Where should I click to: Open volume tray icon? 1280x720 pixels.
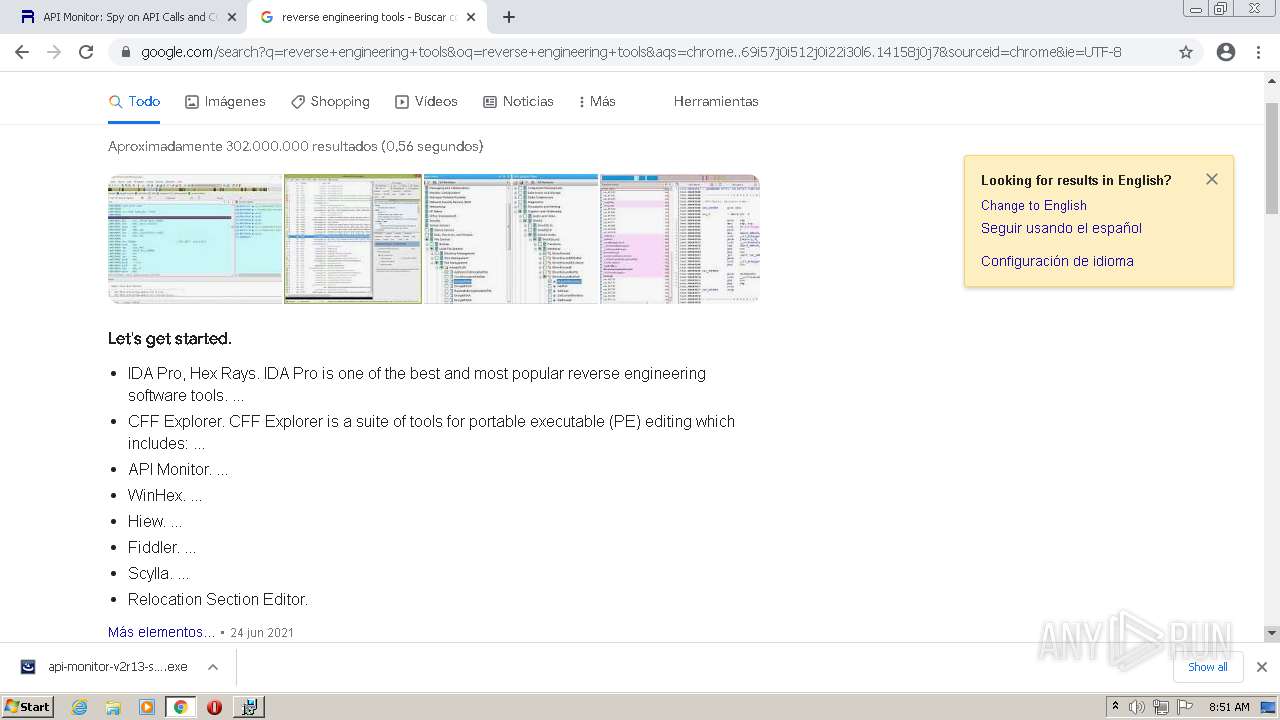click(x=1137, y=707)
